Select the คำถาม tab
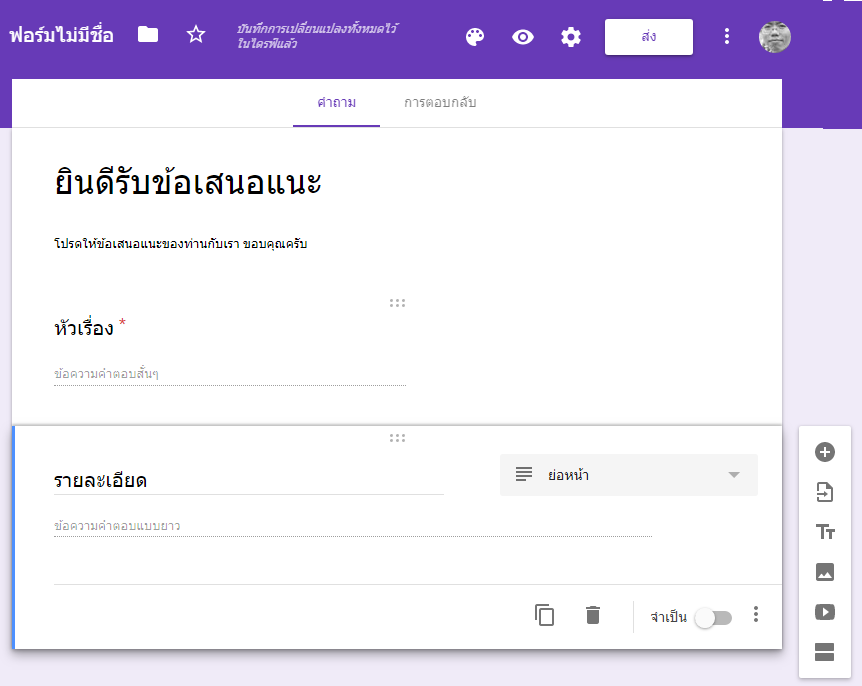The width and height of the screenshot is (862, 686). tap(336, 103)
